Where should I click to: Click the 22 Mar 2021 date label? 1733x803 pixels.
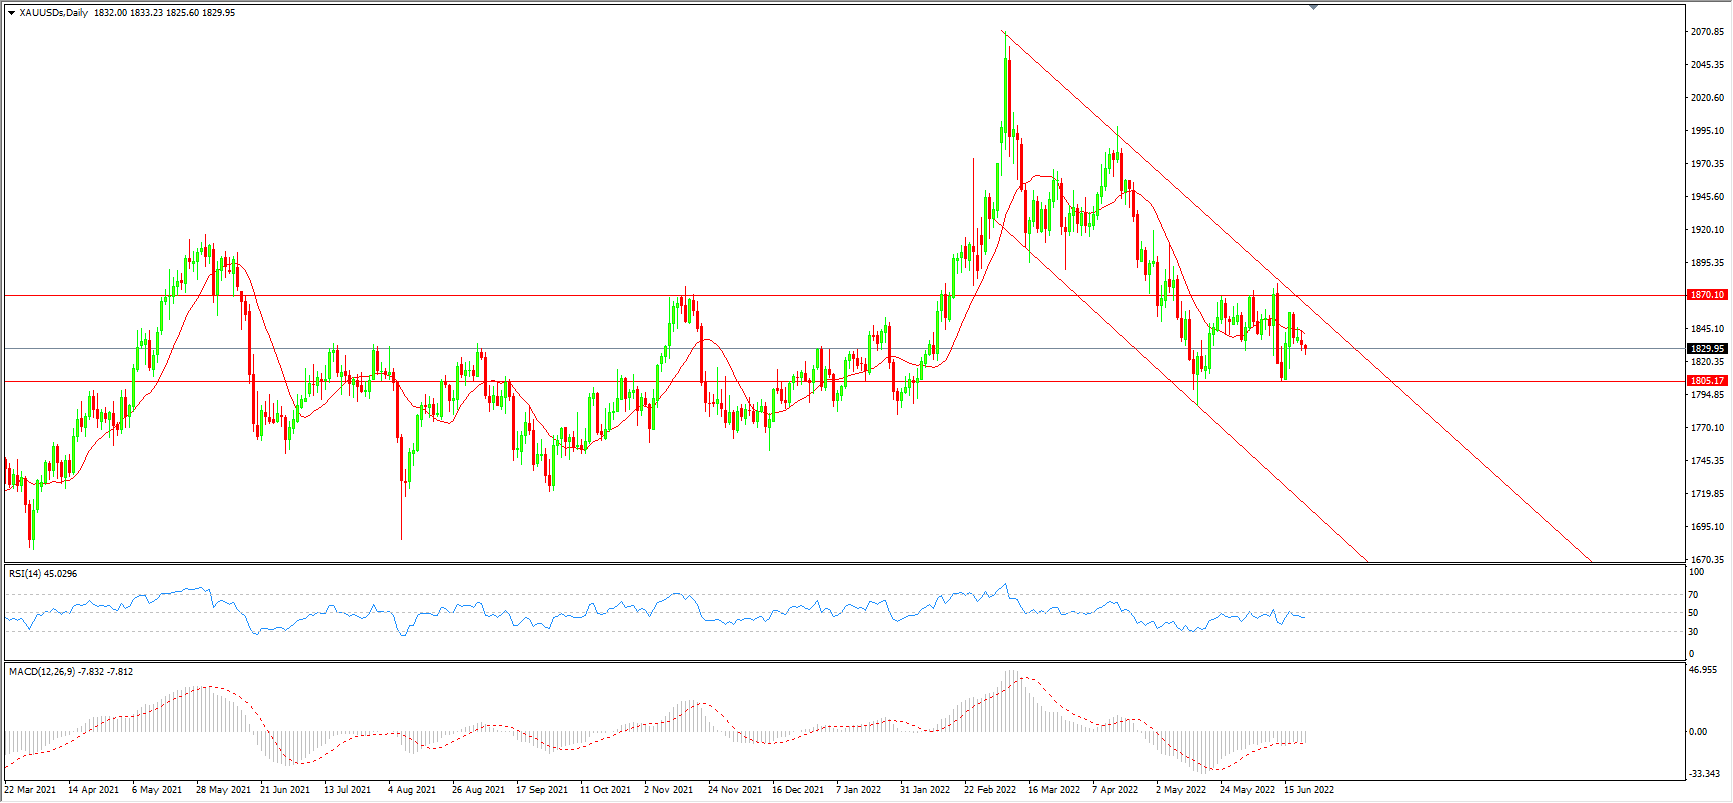[30, 790]
